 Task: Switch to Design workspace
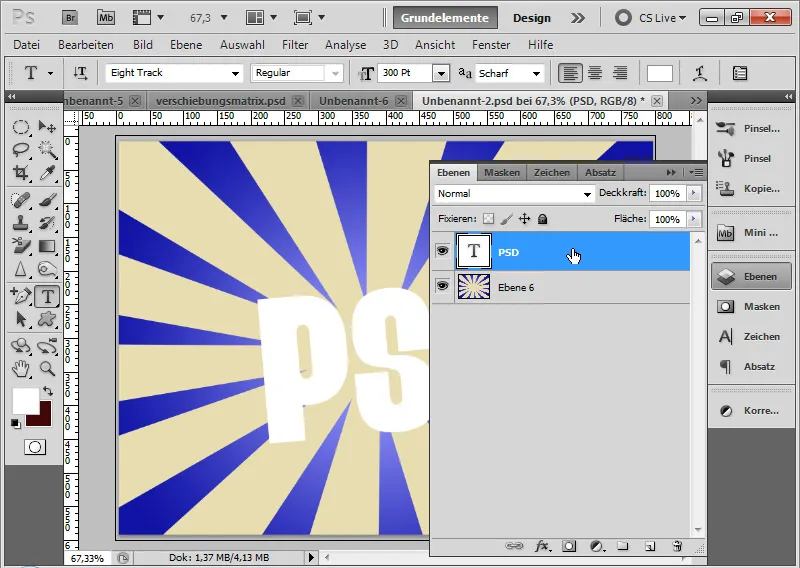click(x=532, y=18)
